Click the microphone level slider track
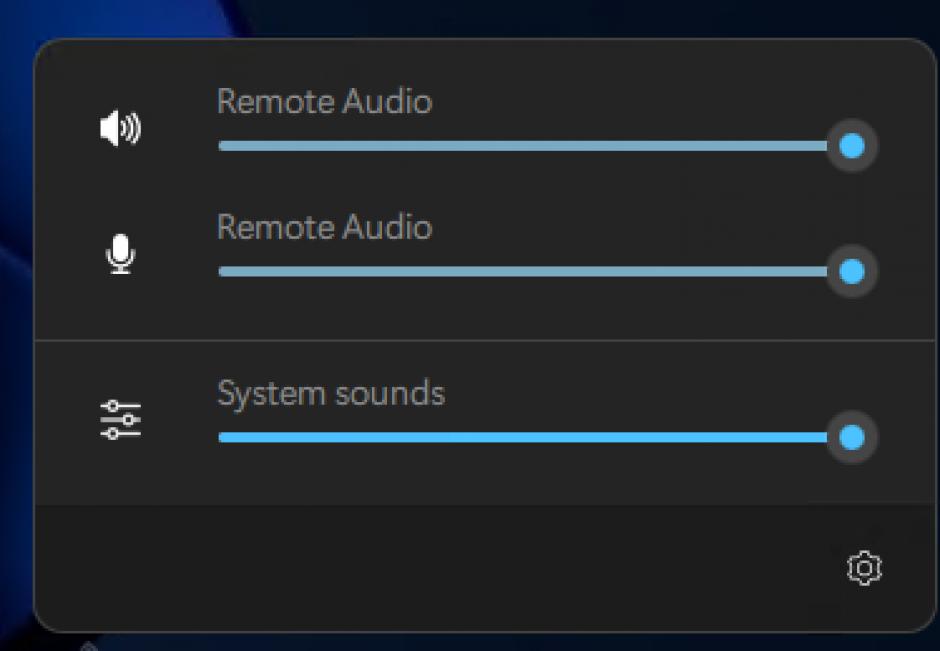Screen dimensions: 940x651 click(x=520, y=271)
